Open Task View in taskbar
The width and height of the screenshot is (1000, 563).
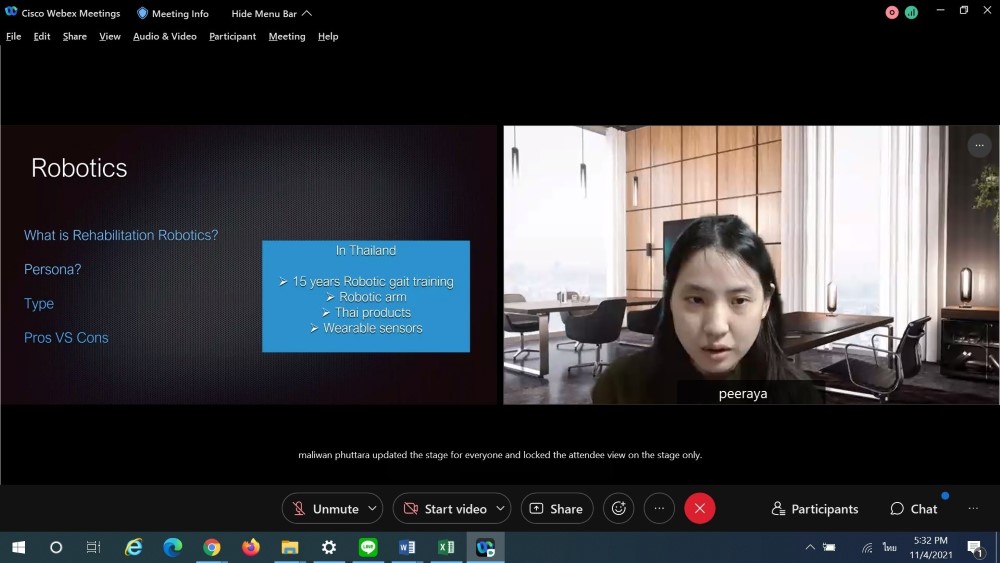[93, 547]
